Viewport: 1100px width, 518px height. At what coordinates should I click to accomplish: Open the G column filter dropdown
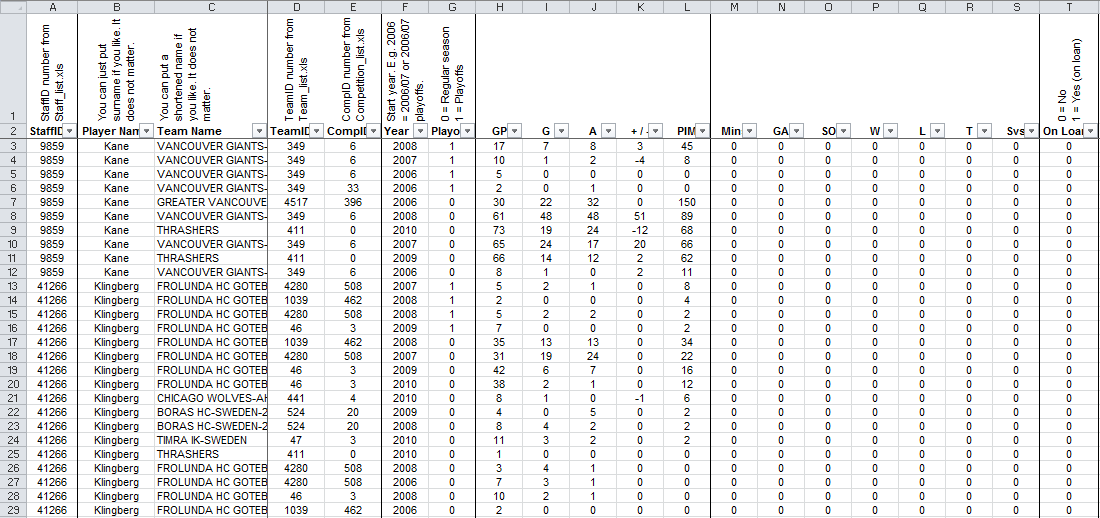point(561,131)
